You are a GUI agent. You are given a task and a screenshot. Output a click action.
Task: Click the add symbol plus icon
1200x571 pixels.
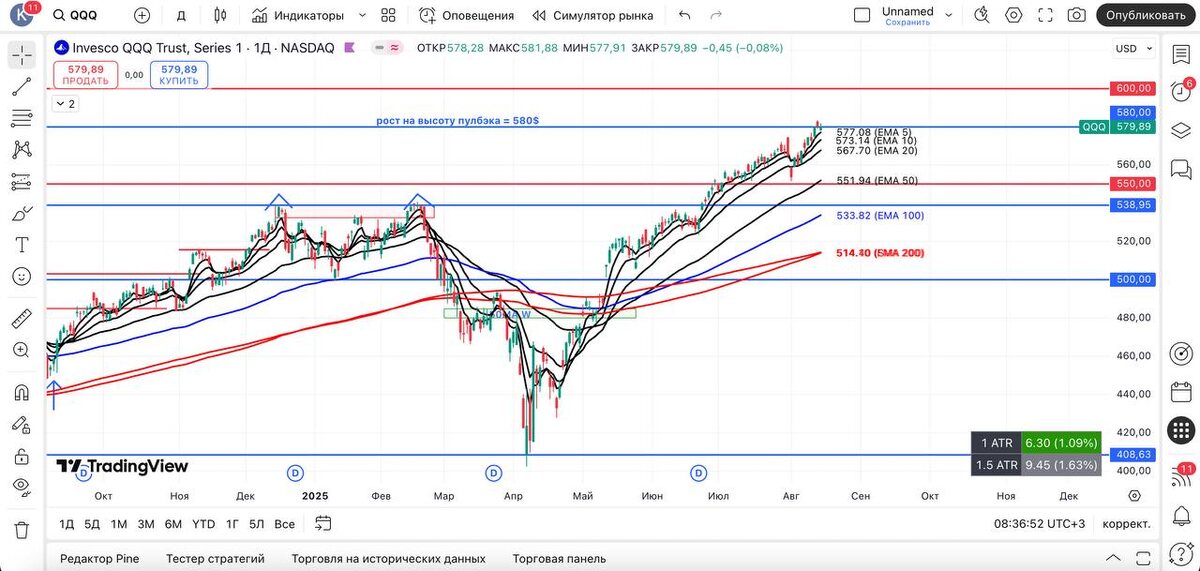click(142, 15)
